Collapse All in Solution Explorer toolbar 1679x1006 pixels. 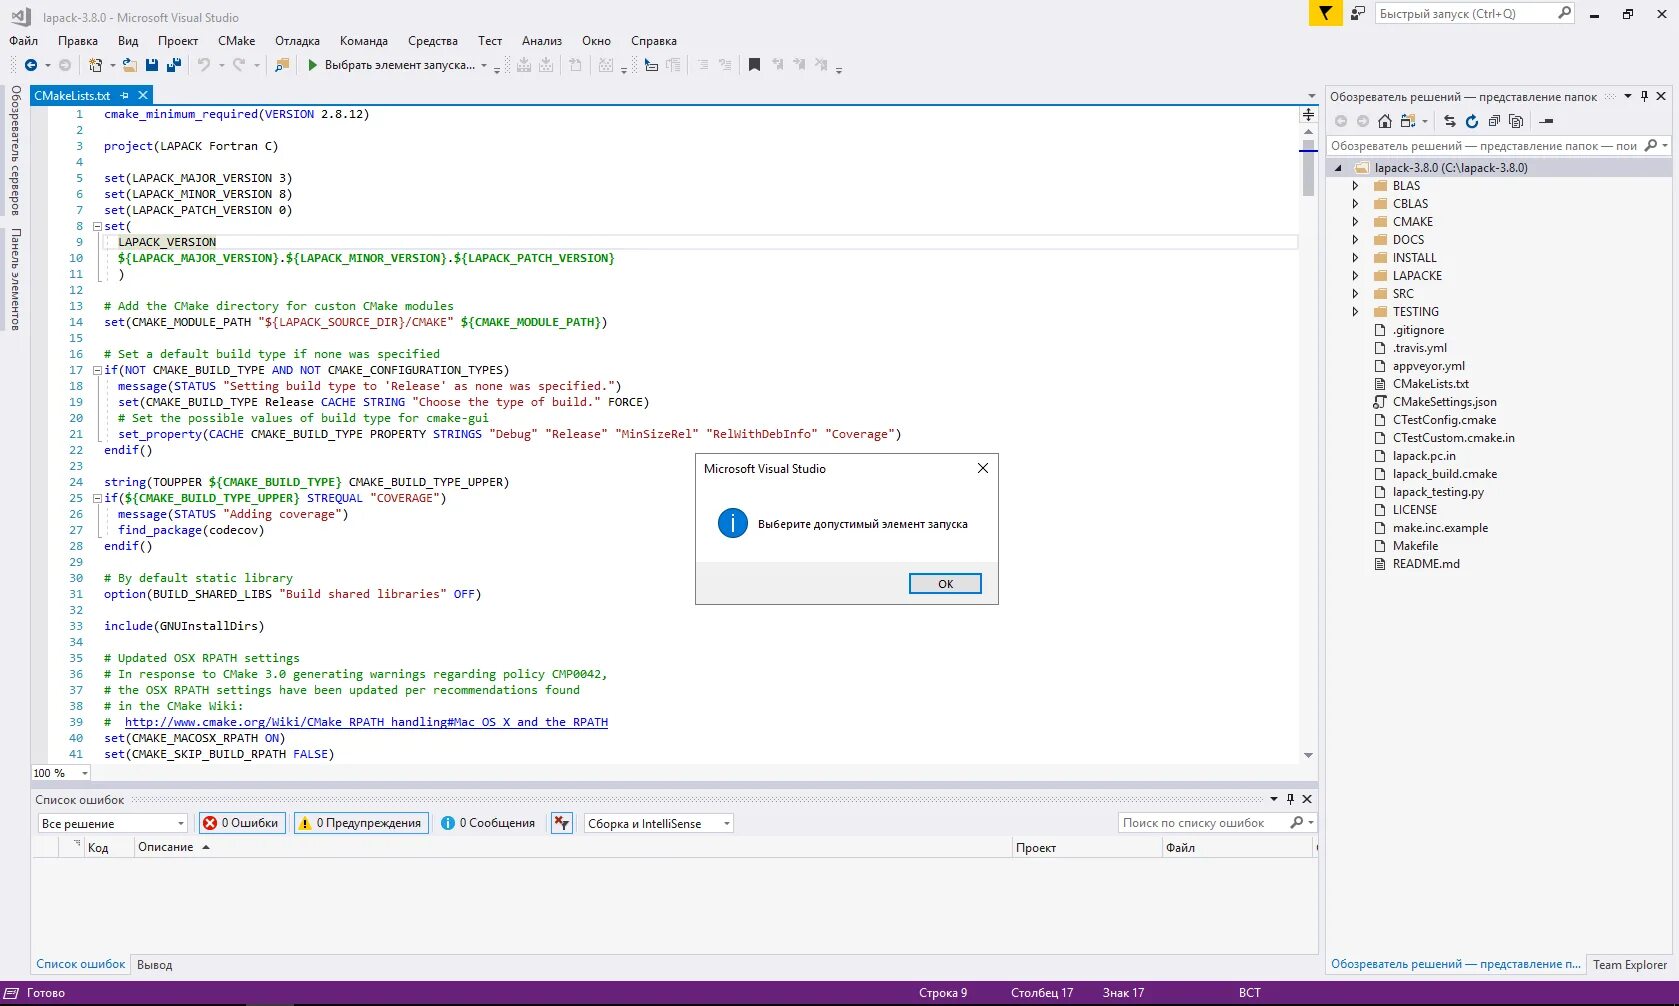pos(1494,121)
